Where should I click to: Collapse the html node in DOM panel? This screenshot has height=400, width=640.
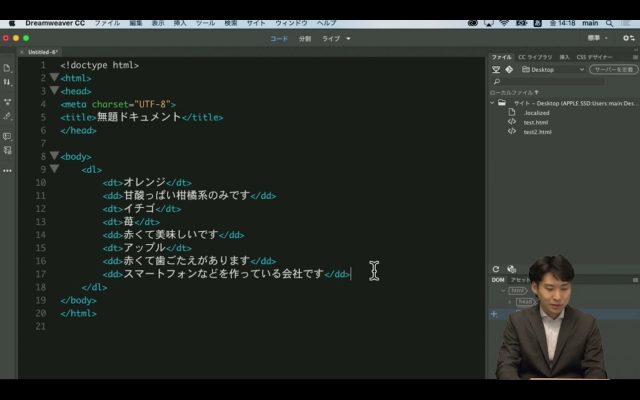click(503, 291)
